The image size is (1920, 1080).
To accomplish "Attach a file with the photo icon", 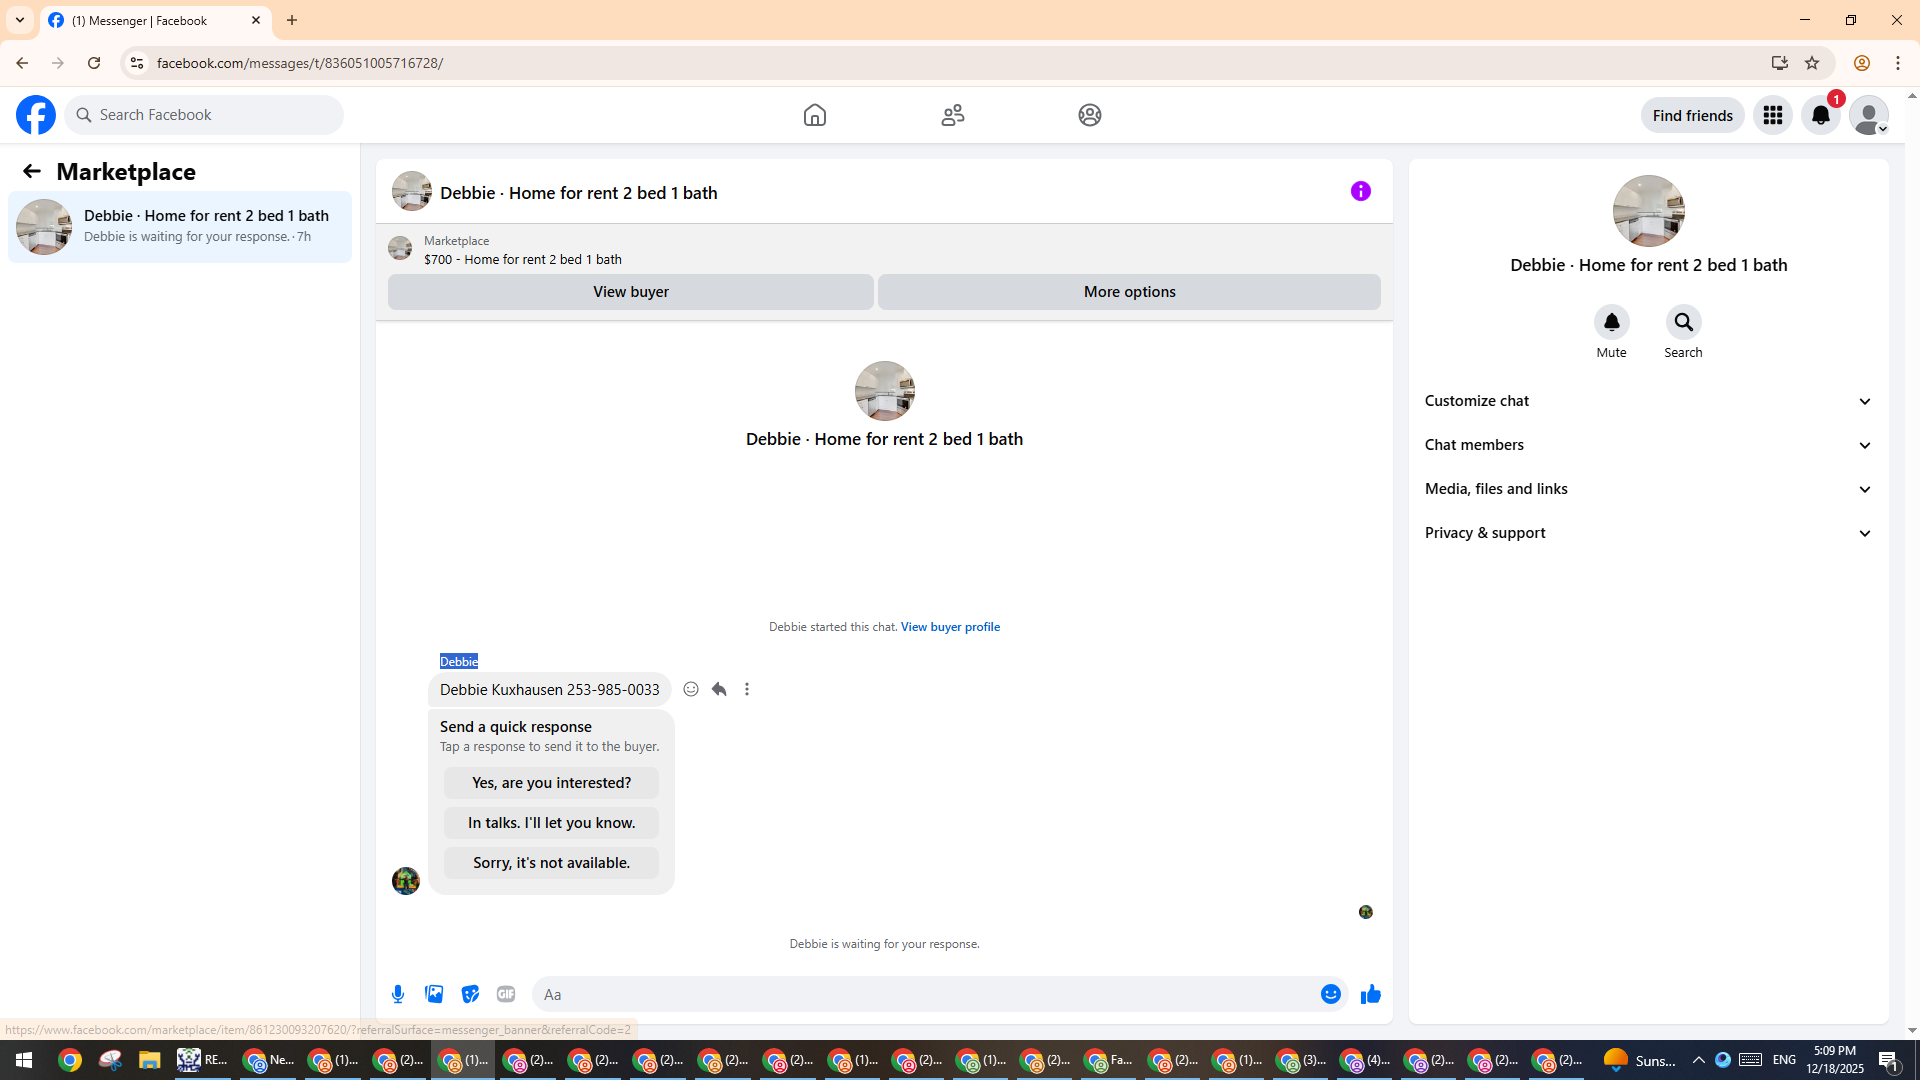I will [x=434, y=994].
